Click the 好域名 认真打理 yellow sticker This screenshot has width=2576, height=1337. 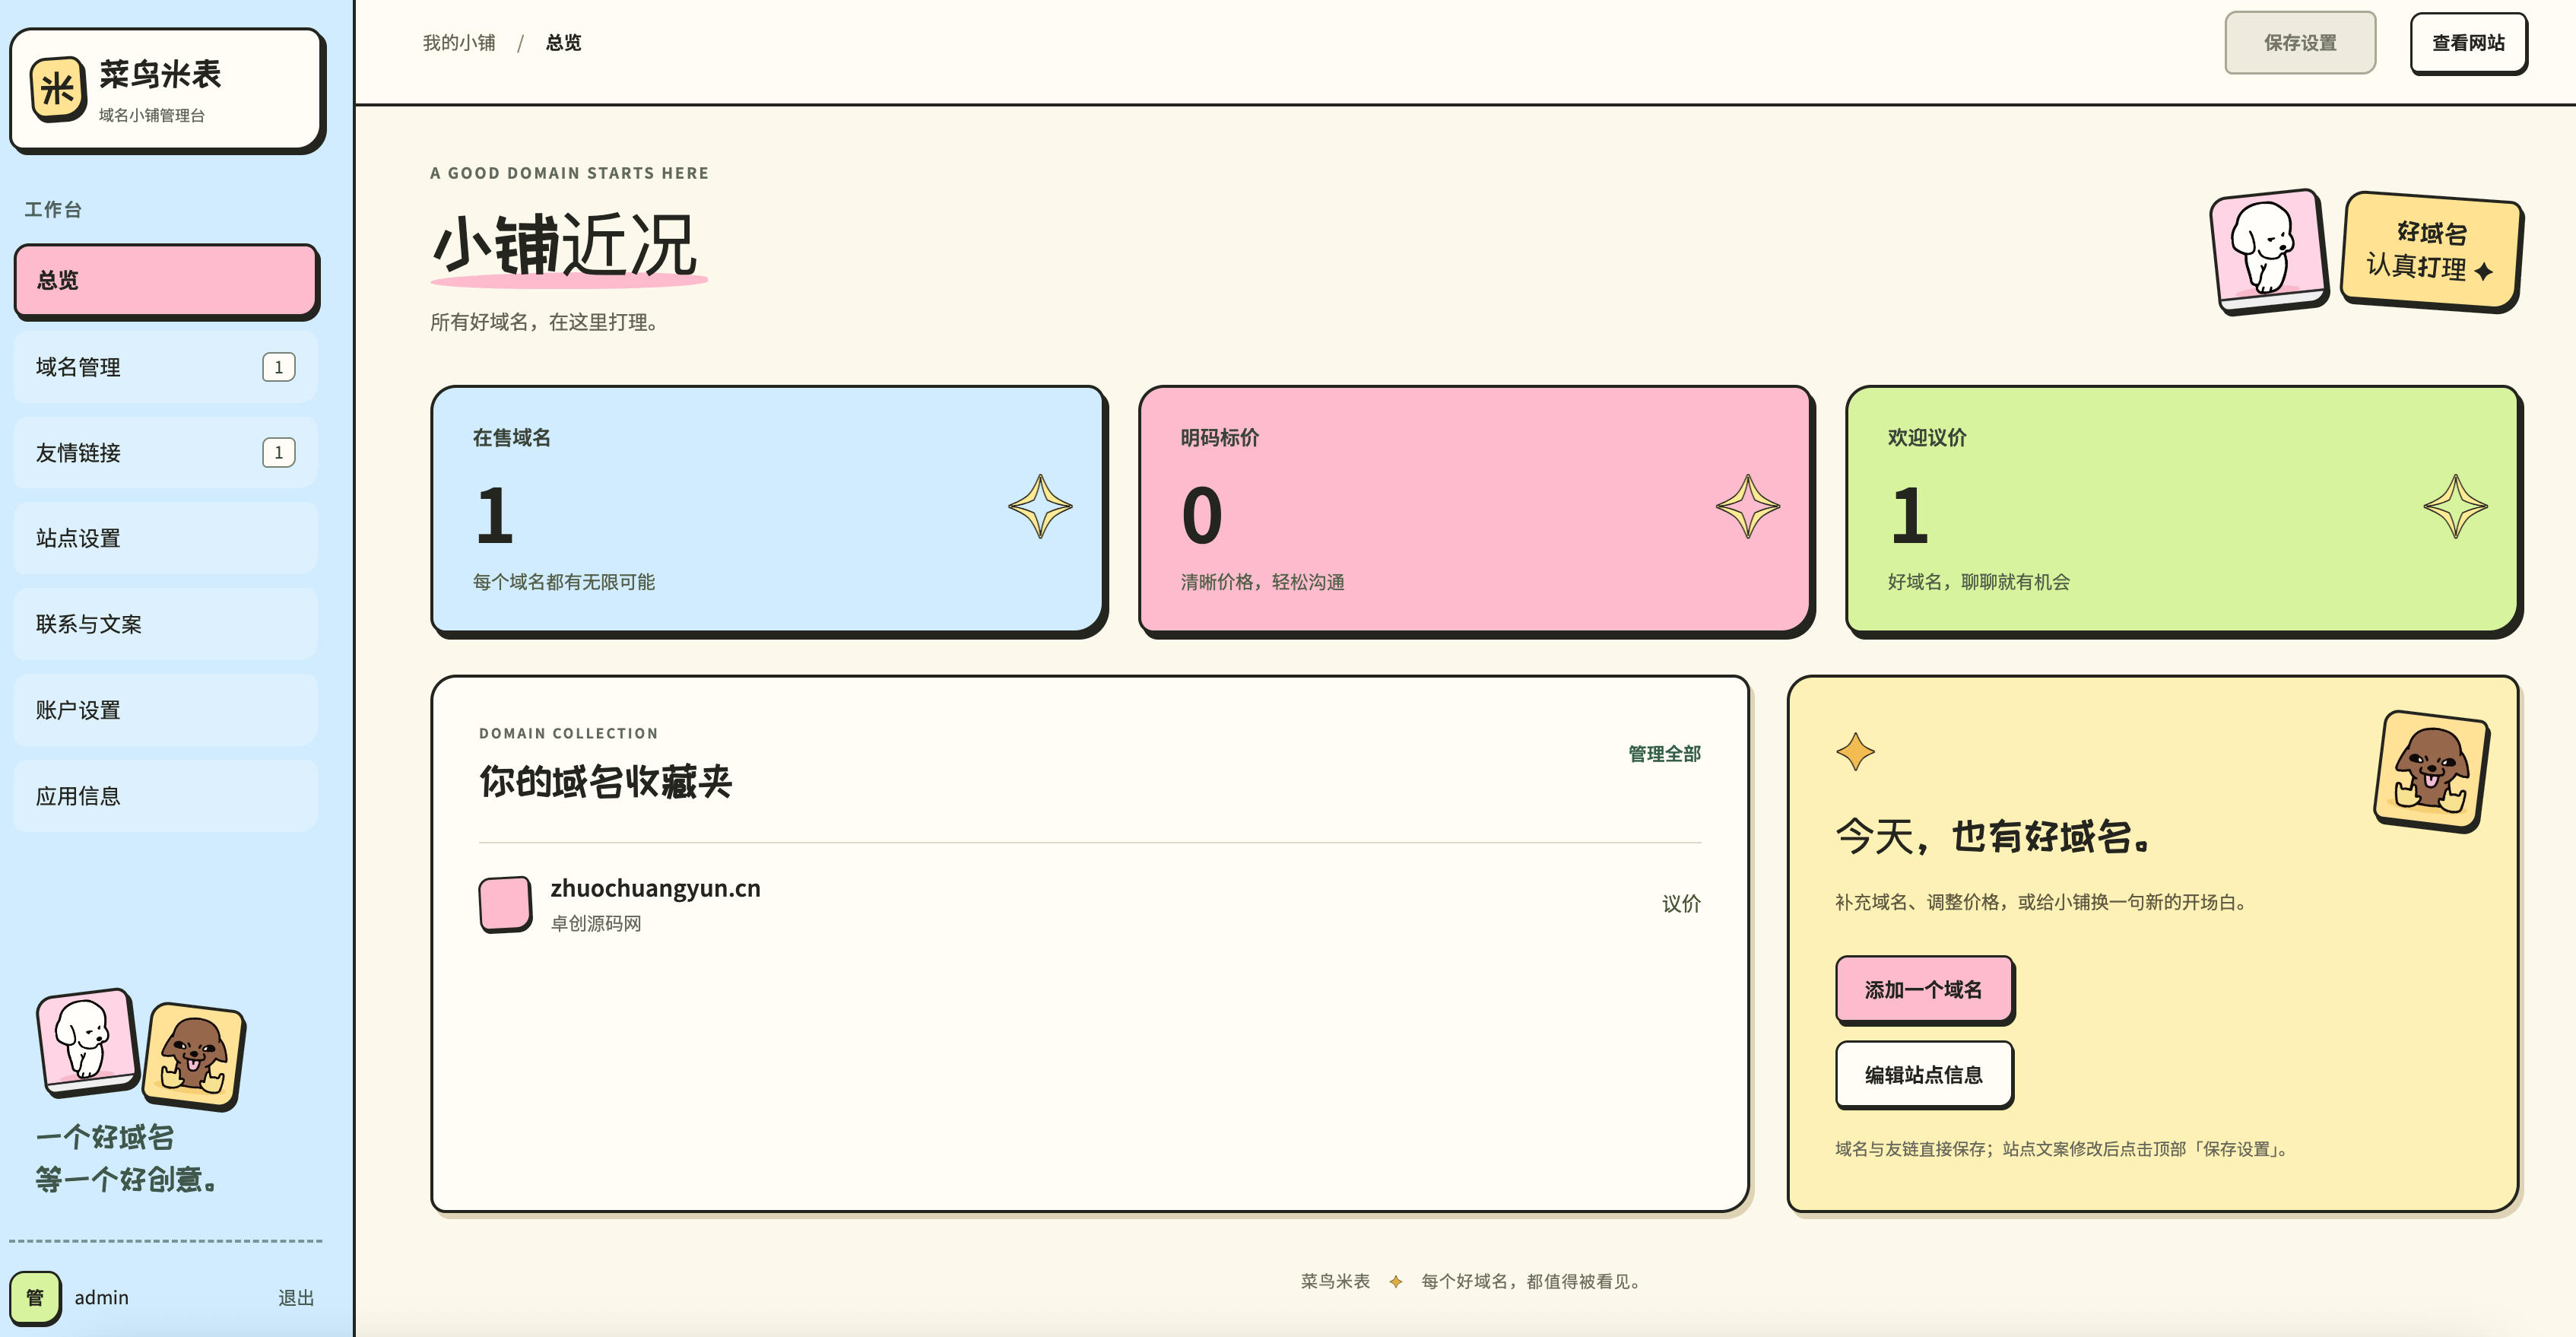[2431, 250]
